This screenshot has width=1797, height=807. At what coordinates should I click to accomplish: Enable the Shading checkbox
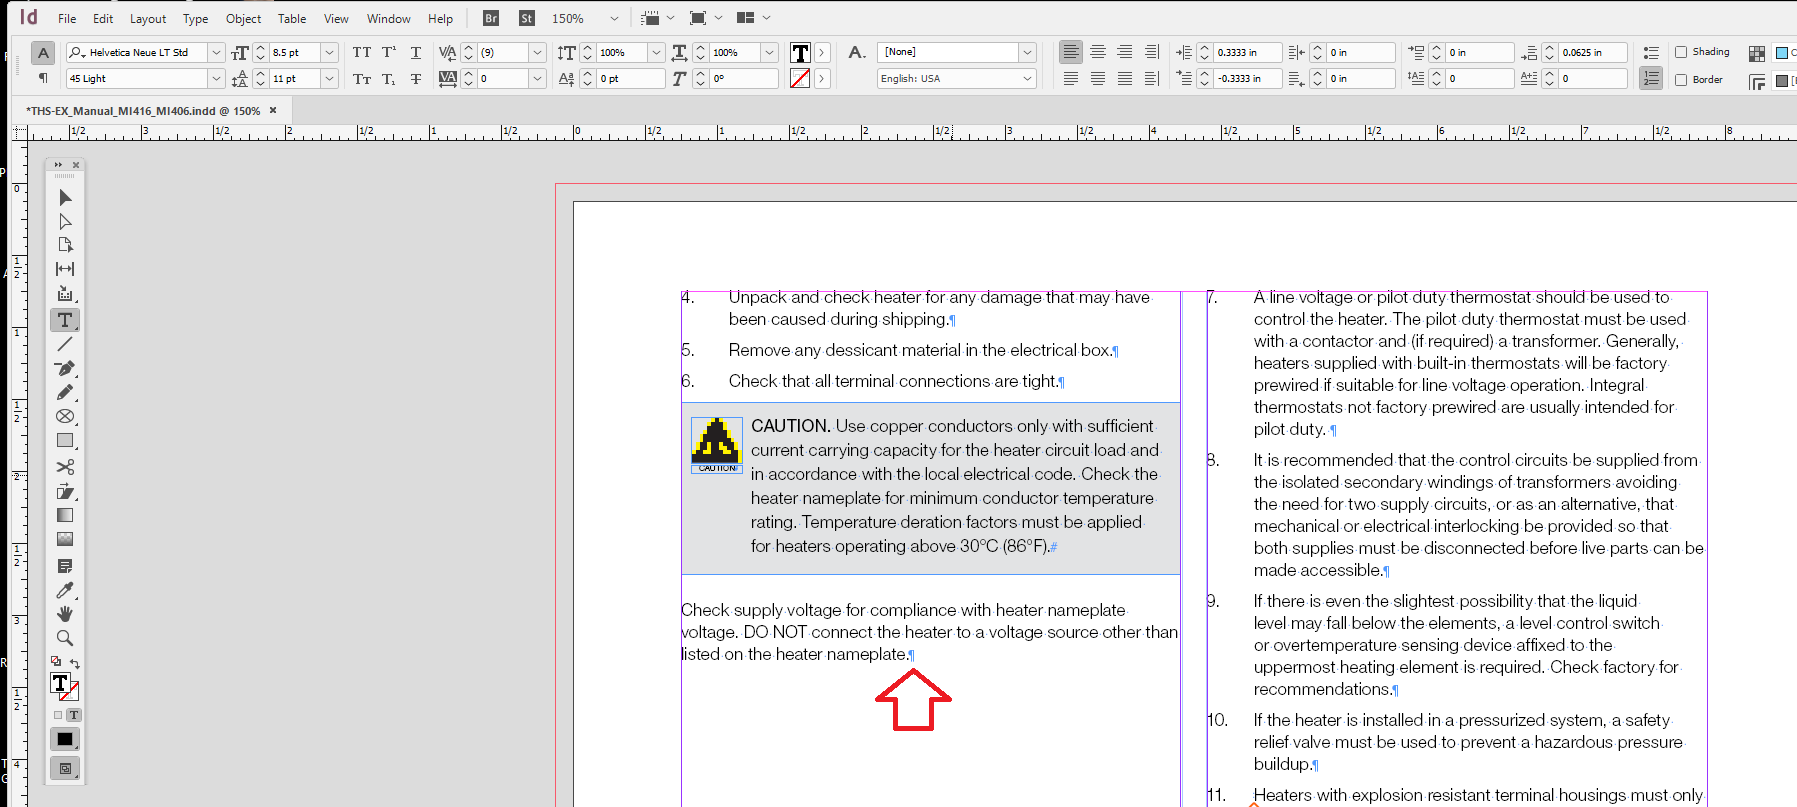click(x=1681, y=52)
